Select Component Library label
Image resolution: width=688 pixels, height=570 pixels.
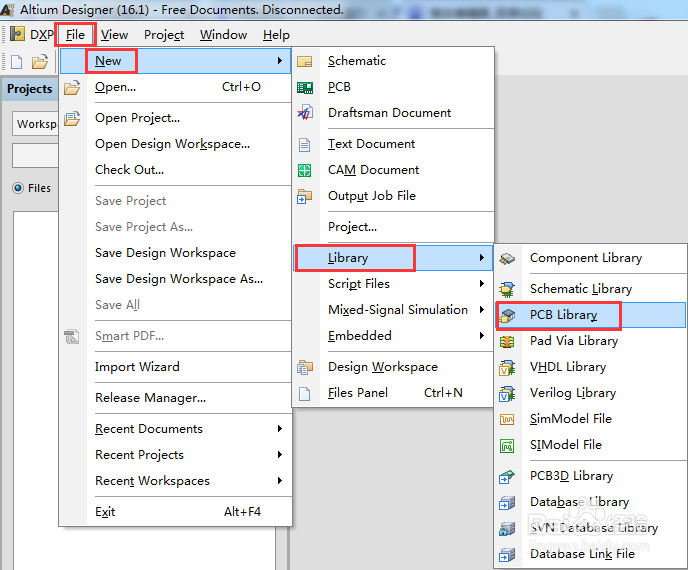[586, 258]
